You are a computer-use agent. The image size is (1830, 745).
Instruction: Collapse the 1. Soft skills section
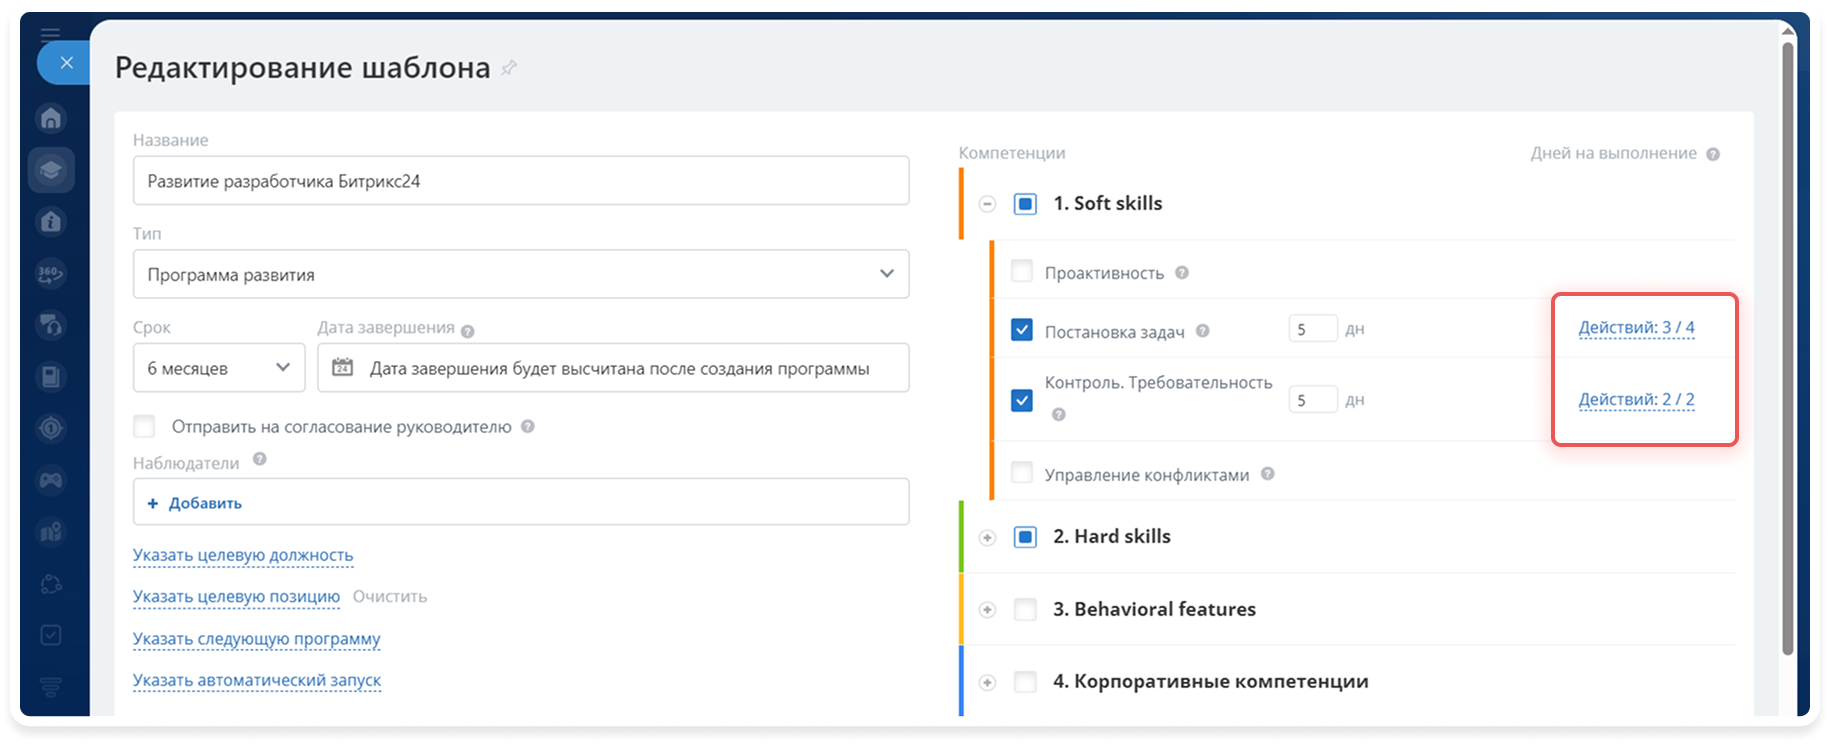987,204
